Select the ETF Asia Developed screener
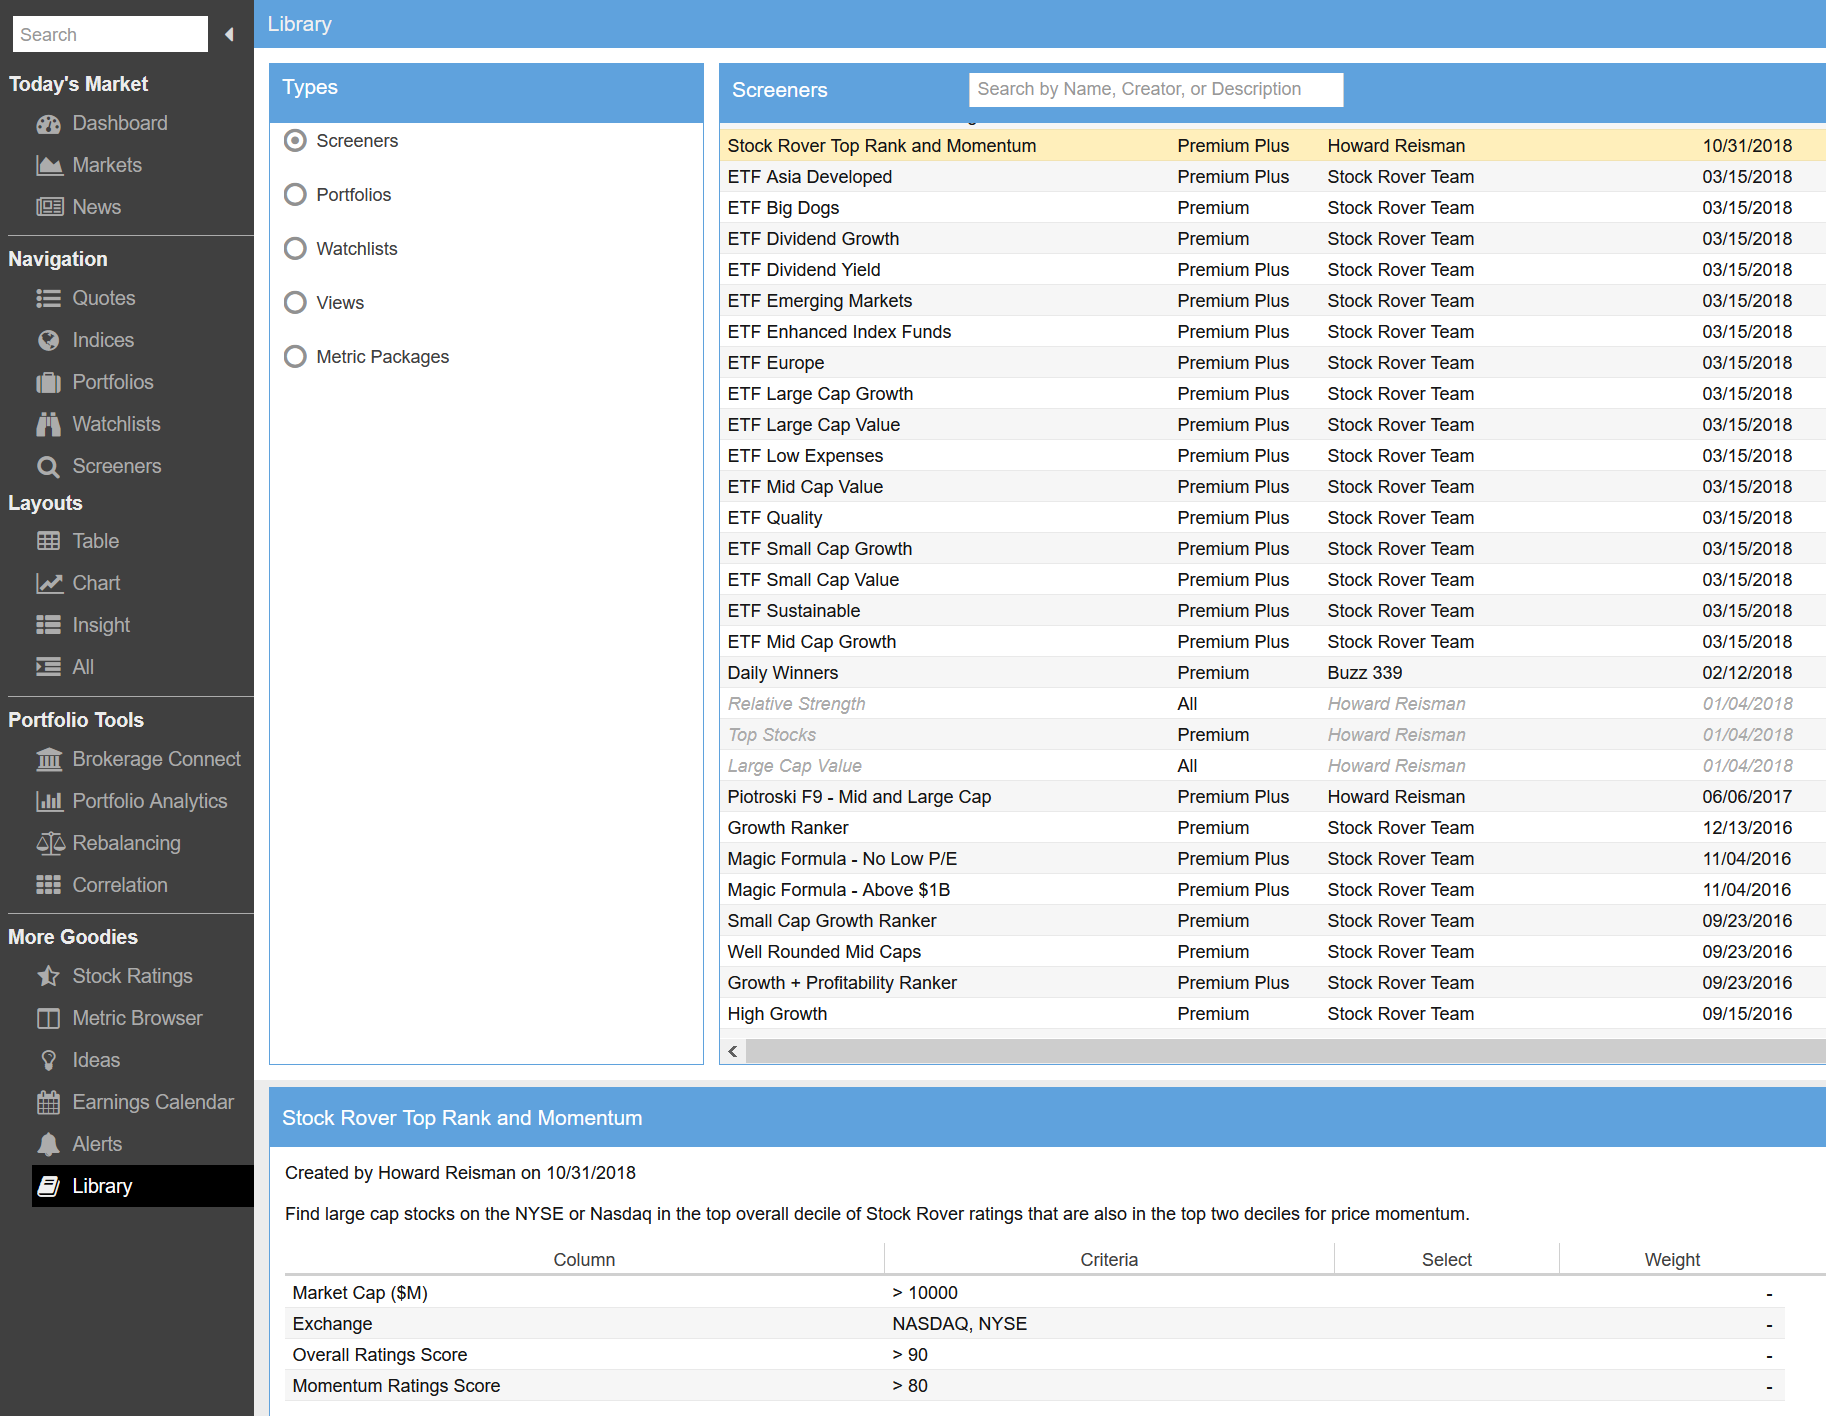The height and width of the screenshot is (1416, 1826). (x=1272, y=177)
